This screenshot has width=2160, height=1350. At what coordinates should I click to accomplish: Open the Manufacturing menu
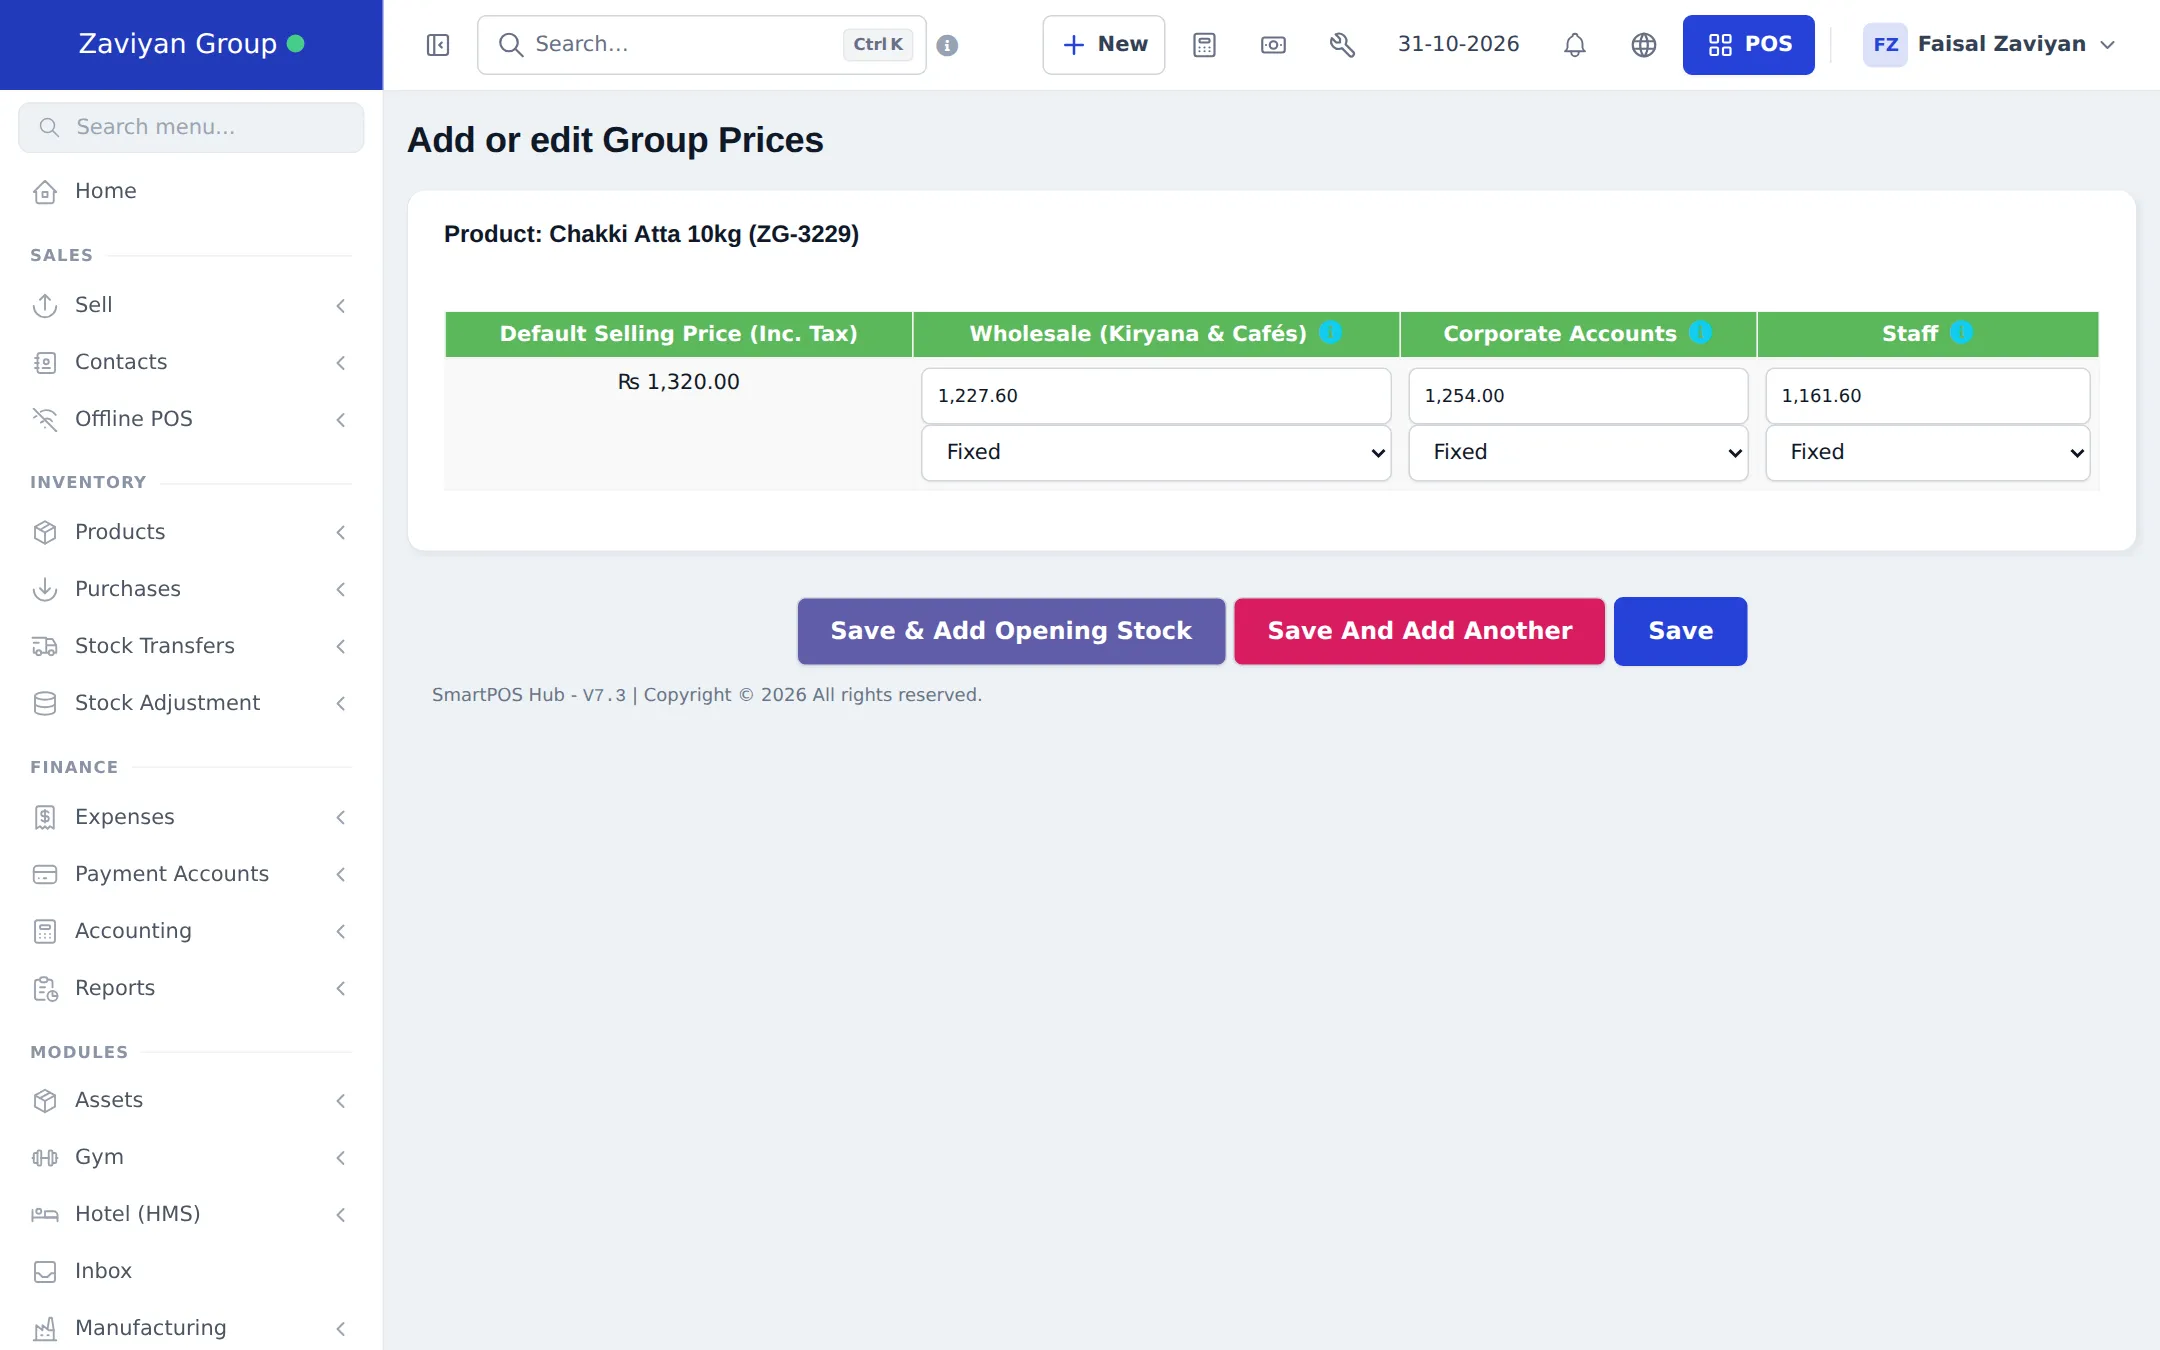(x=191, y=1328)
